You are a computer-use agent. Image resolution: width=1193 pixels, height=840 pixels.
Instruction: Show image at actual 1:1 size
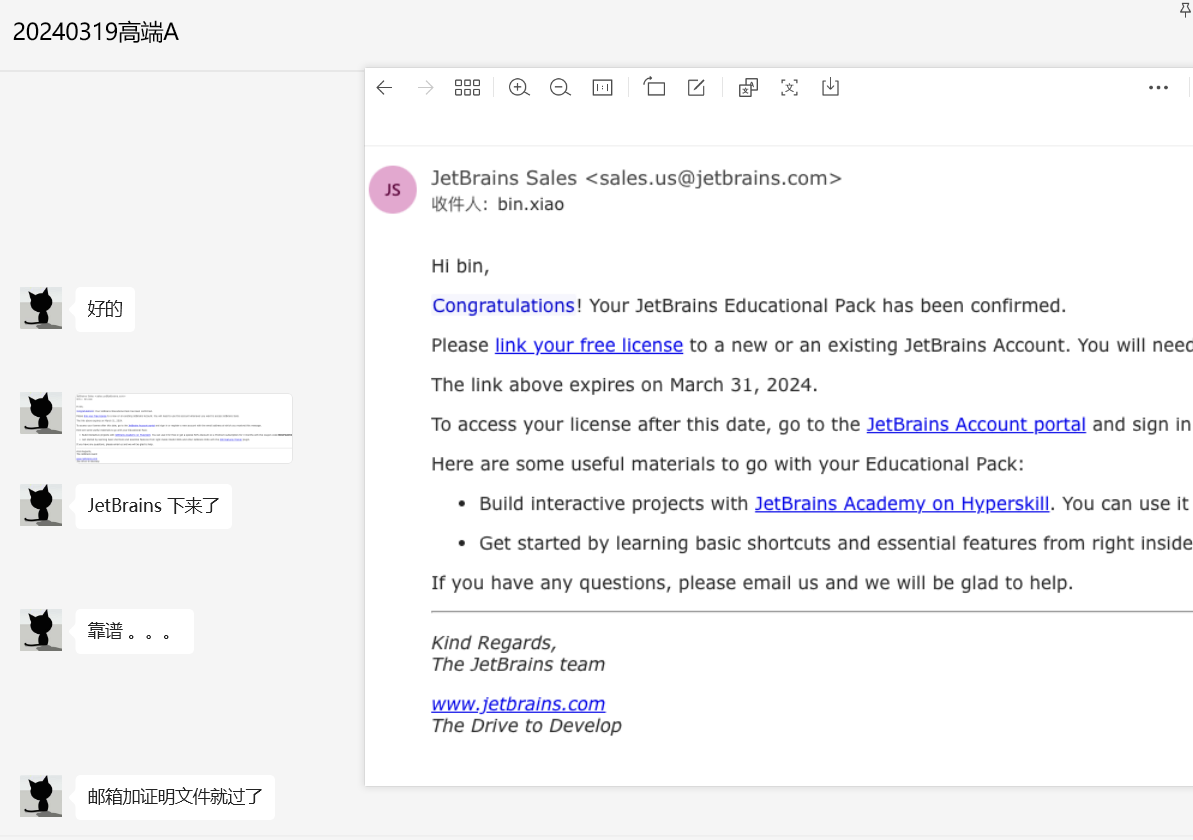(x=602, y=88)
